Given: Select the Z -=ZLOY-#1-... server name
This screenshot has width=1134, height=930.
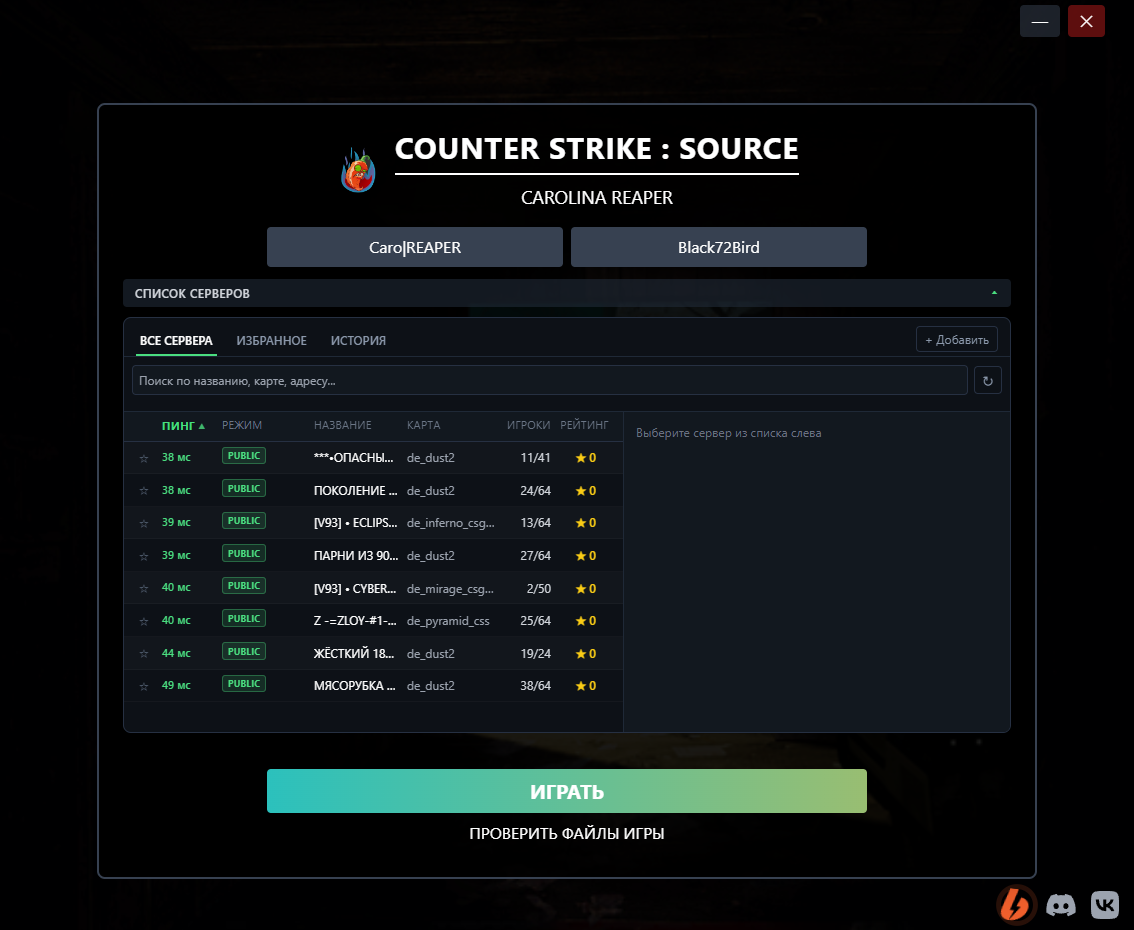Looking at the screenshot, I should tap(355, 620).
